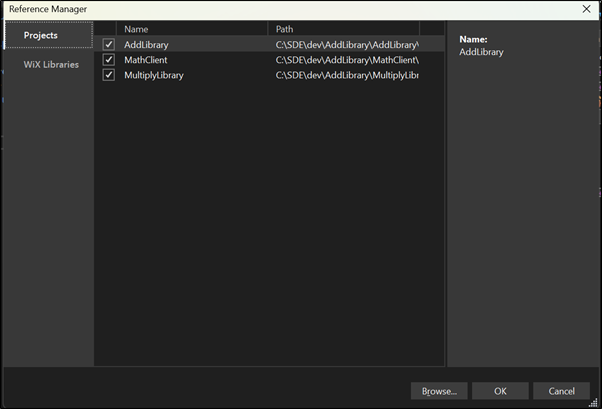
Task: Sort list by Path column header
Action: (x=344, y=29)
